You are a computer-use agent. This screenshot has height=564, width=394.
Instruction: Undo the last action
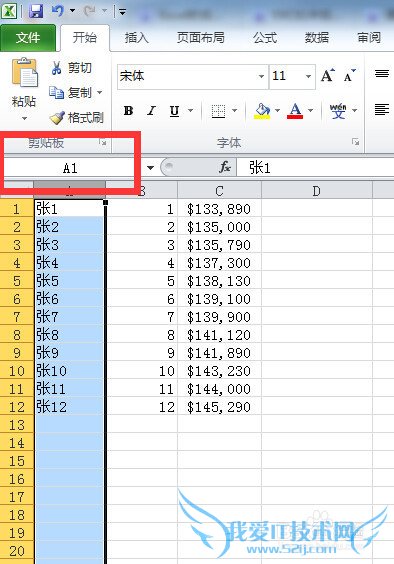coord(58,11)
